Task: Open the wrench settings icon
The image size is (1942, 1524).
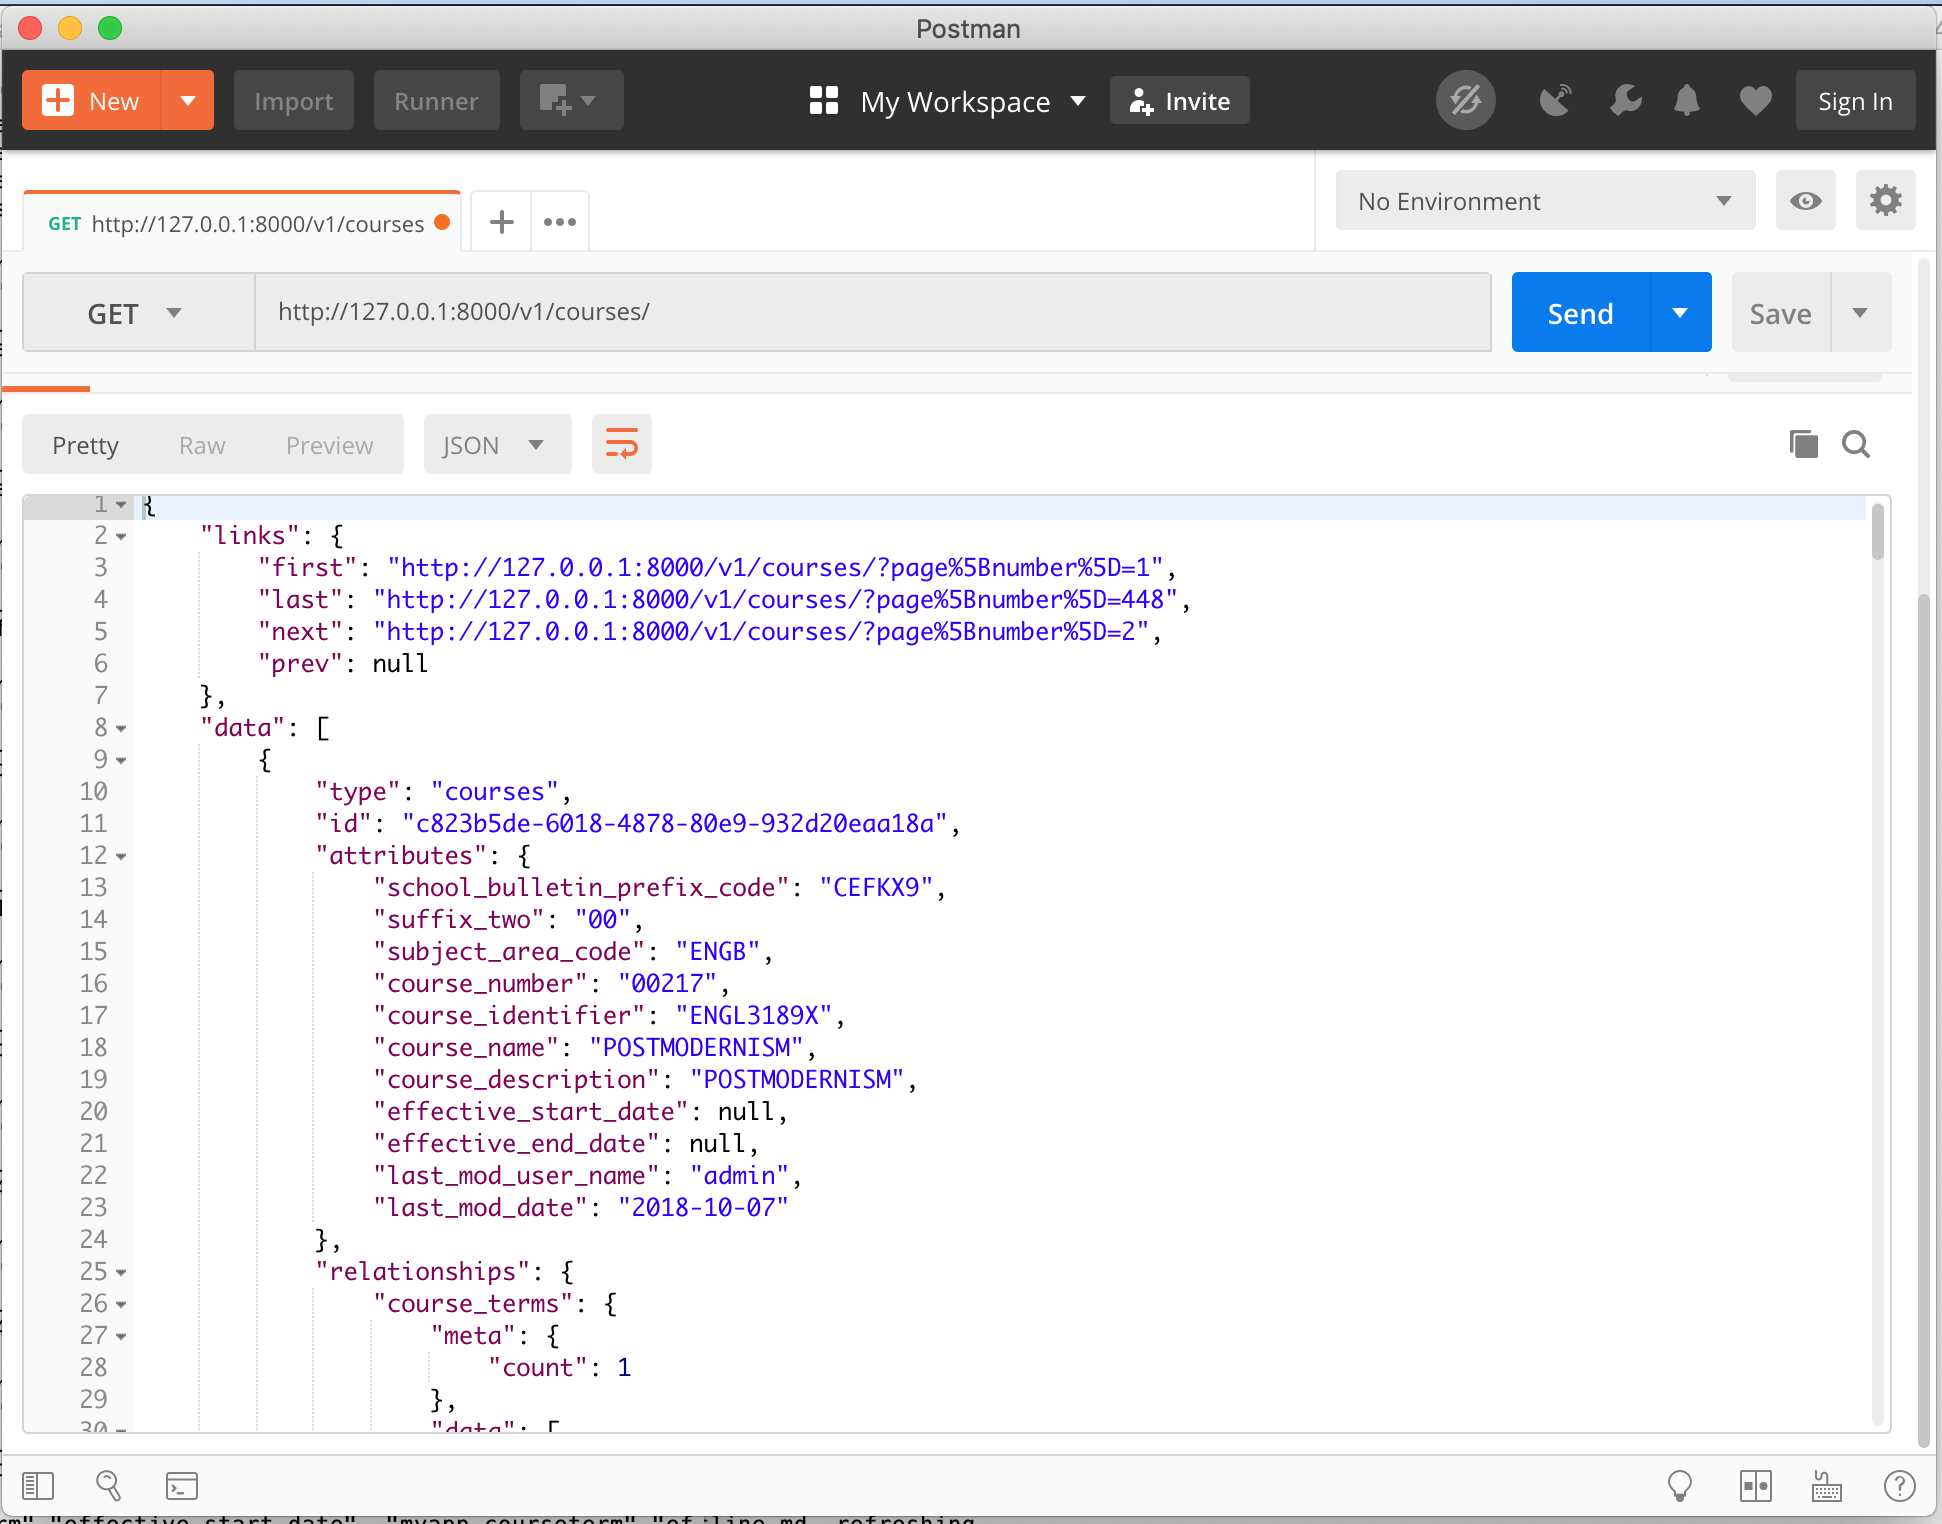Action: [1625, 101]
